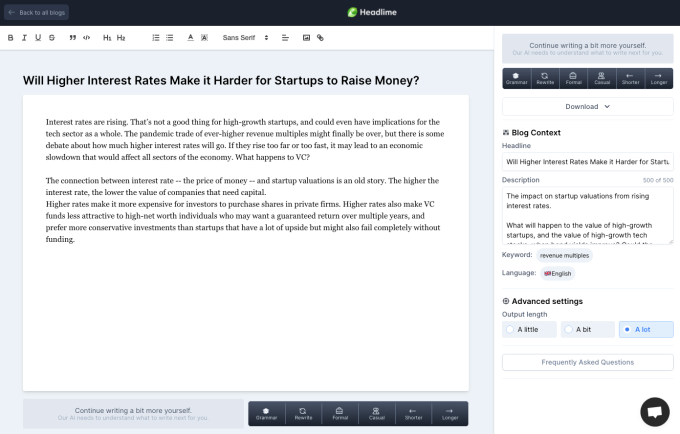This screenshot has height=434, width=680.
Task: Apply strikethrough formatting
Action: click(52, 38)
